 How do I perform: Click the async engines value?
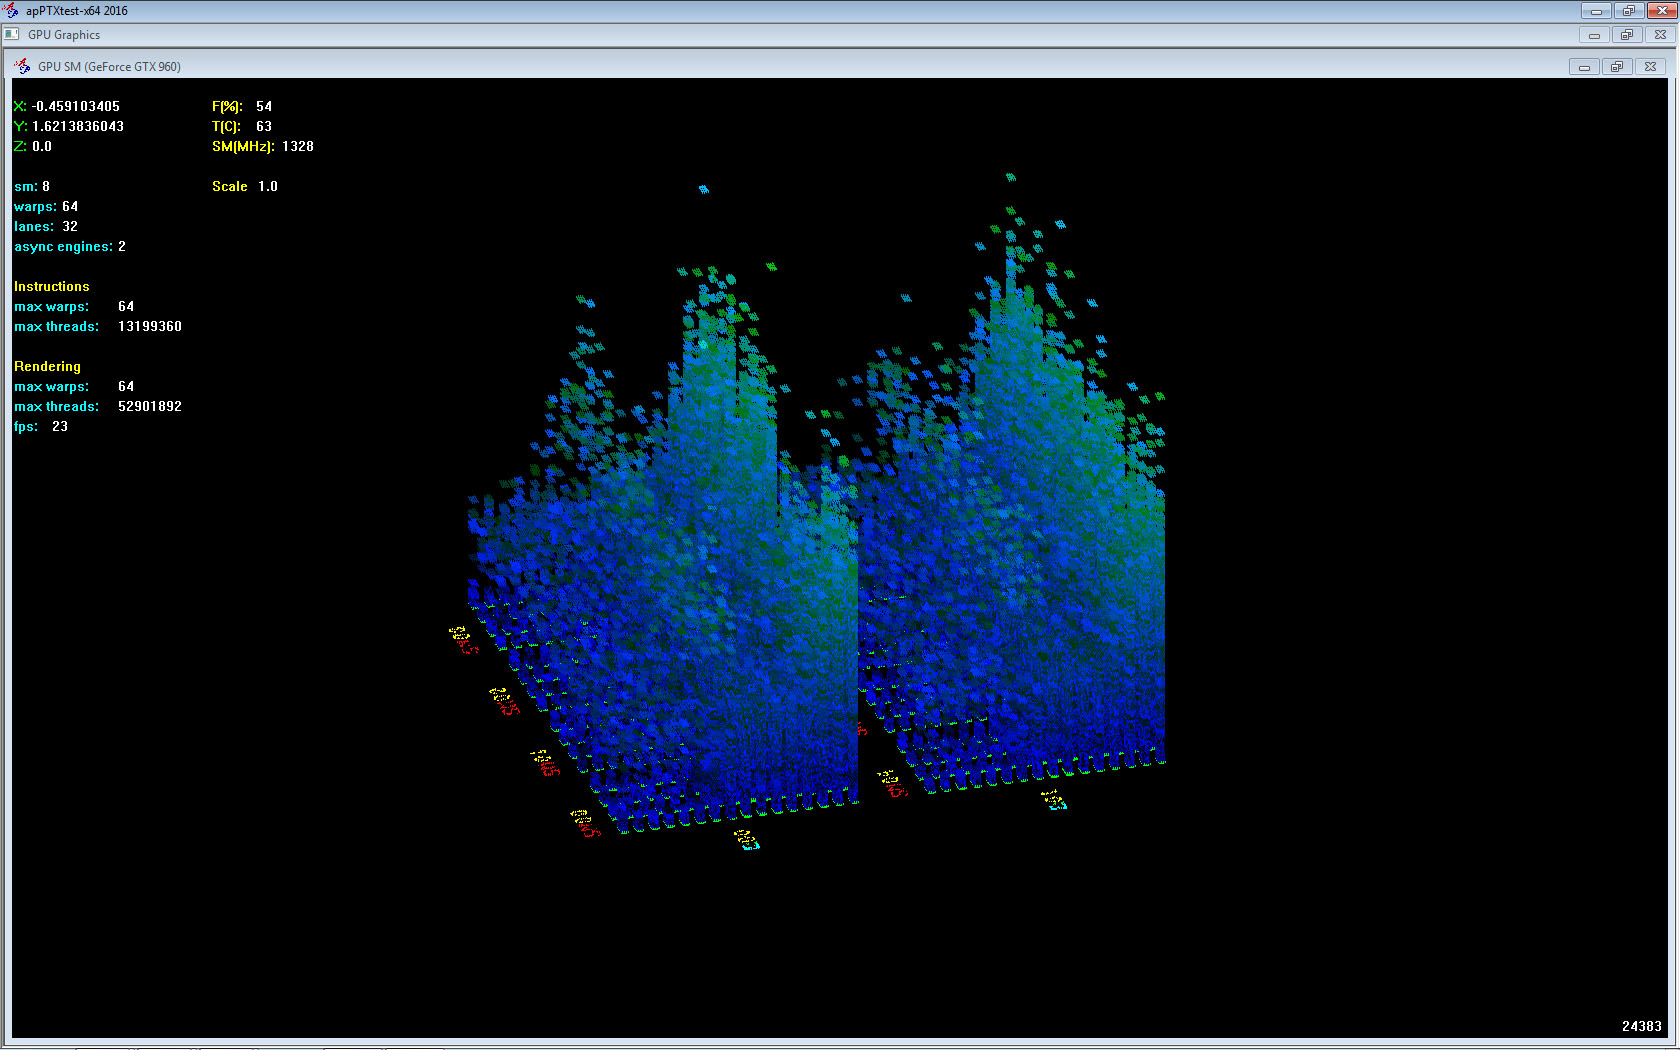[x=122, y=247]
